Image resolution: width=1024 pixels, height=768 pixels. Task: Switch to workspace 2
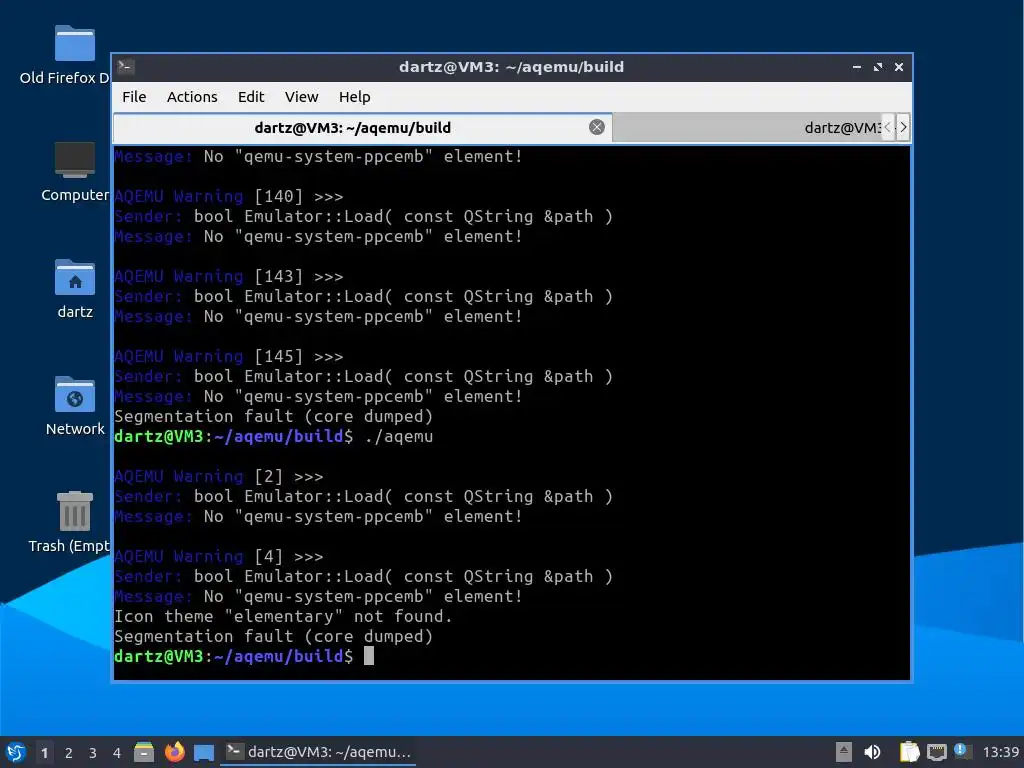point(69,753)
